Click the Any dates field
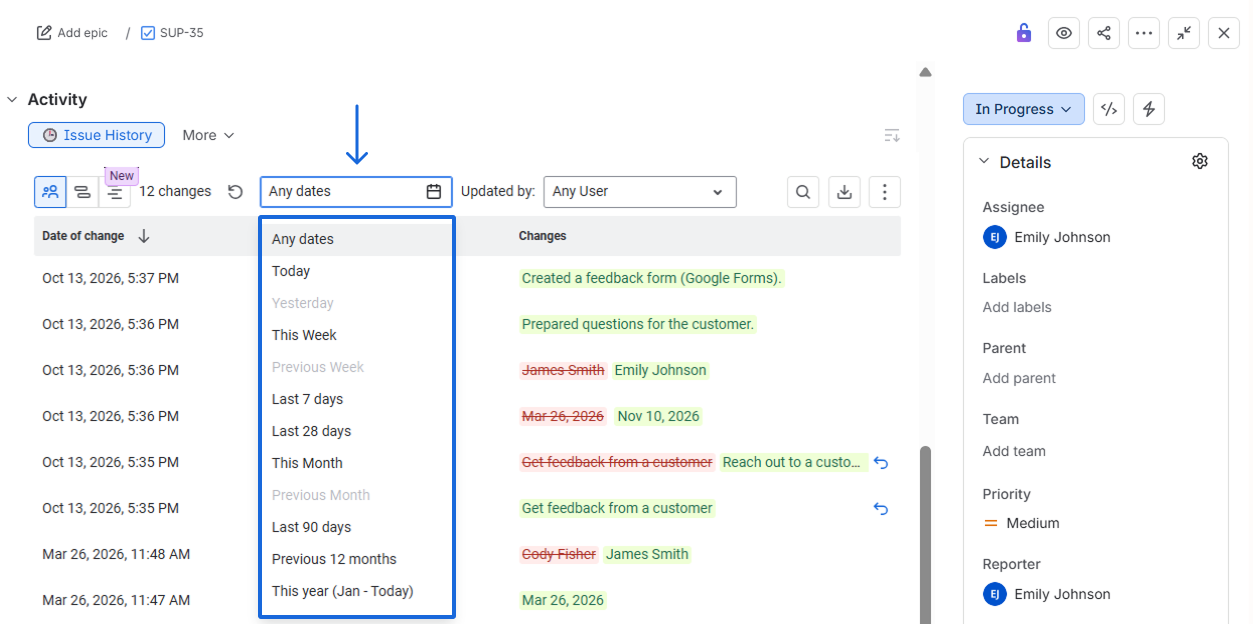1253x624 pixels. point(356,191)
